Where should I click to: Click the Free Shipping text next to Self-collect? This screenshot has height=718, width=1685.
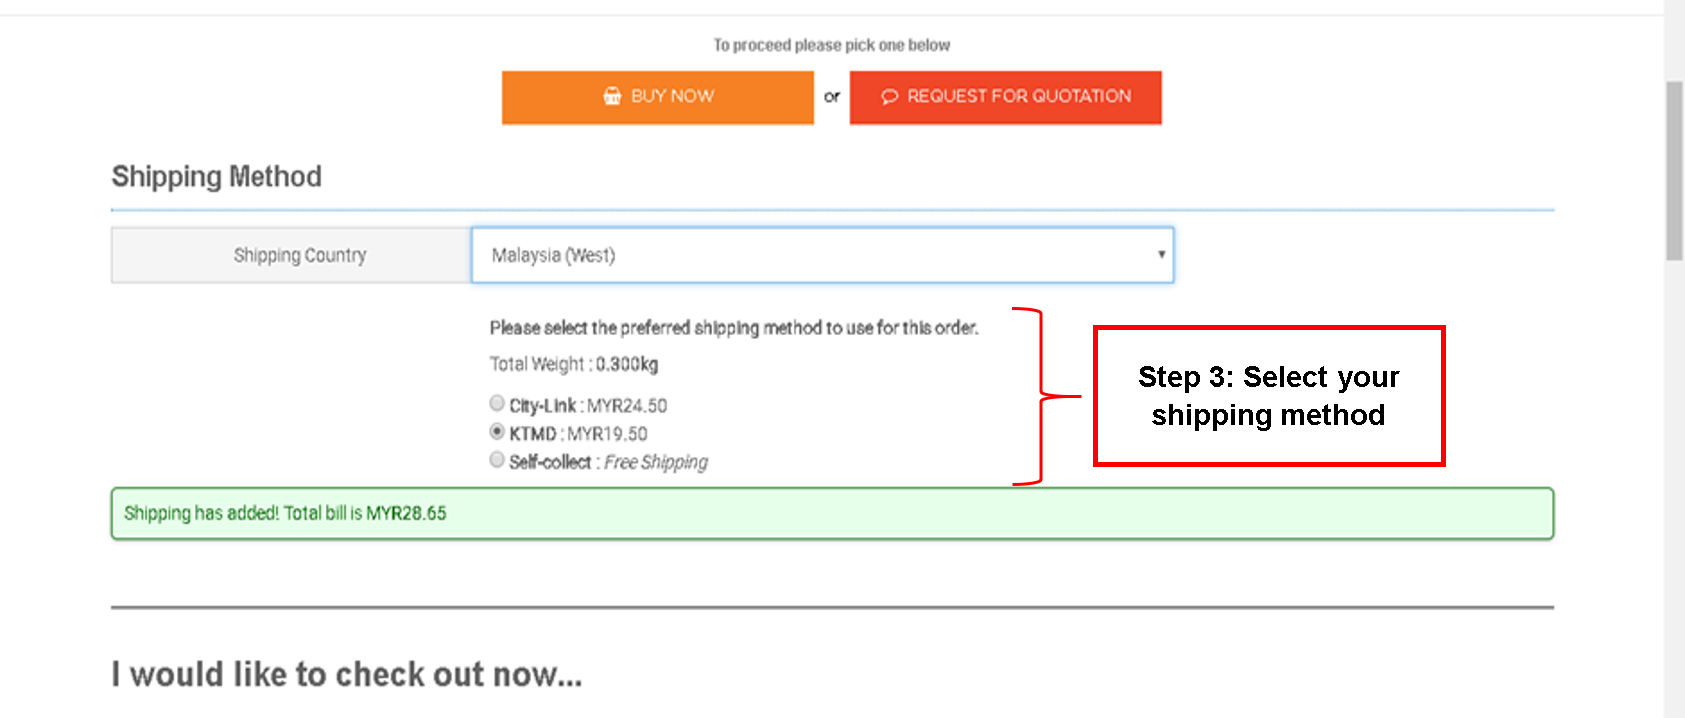pyautogui.click(x=656, y=462)
